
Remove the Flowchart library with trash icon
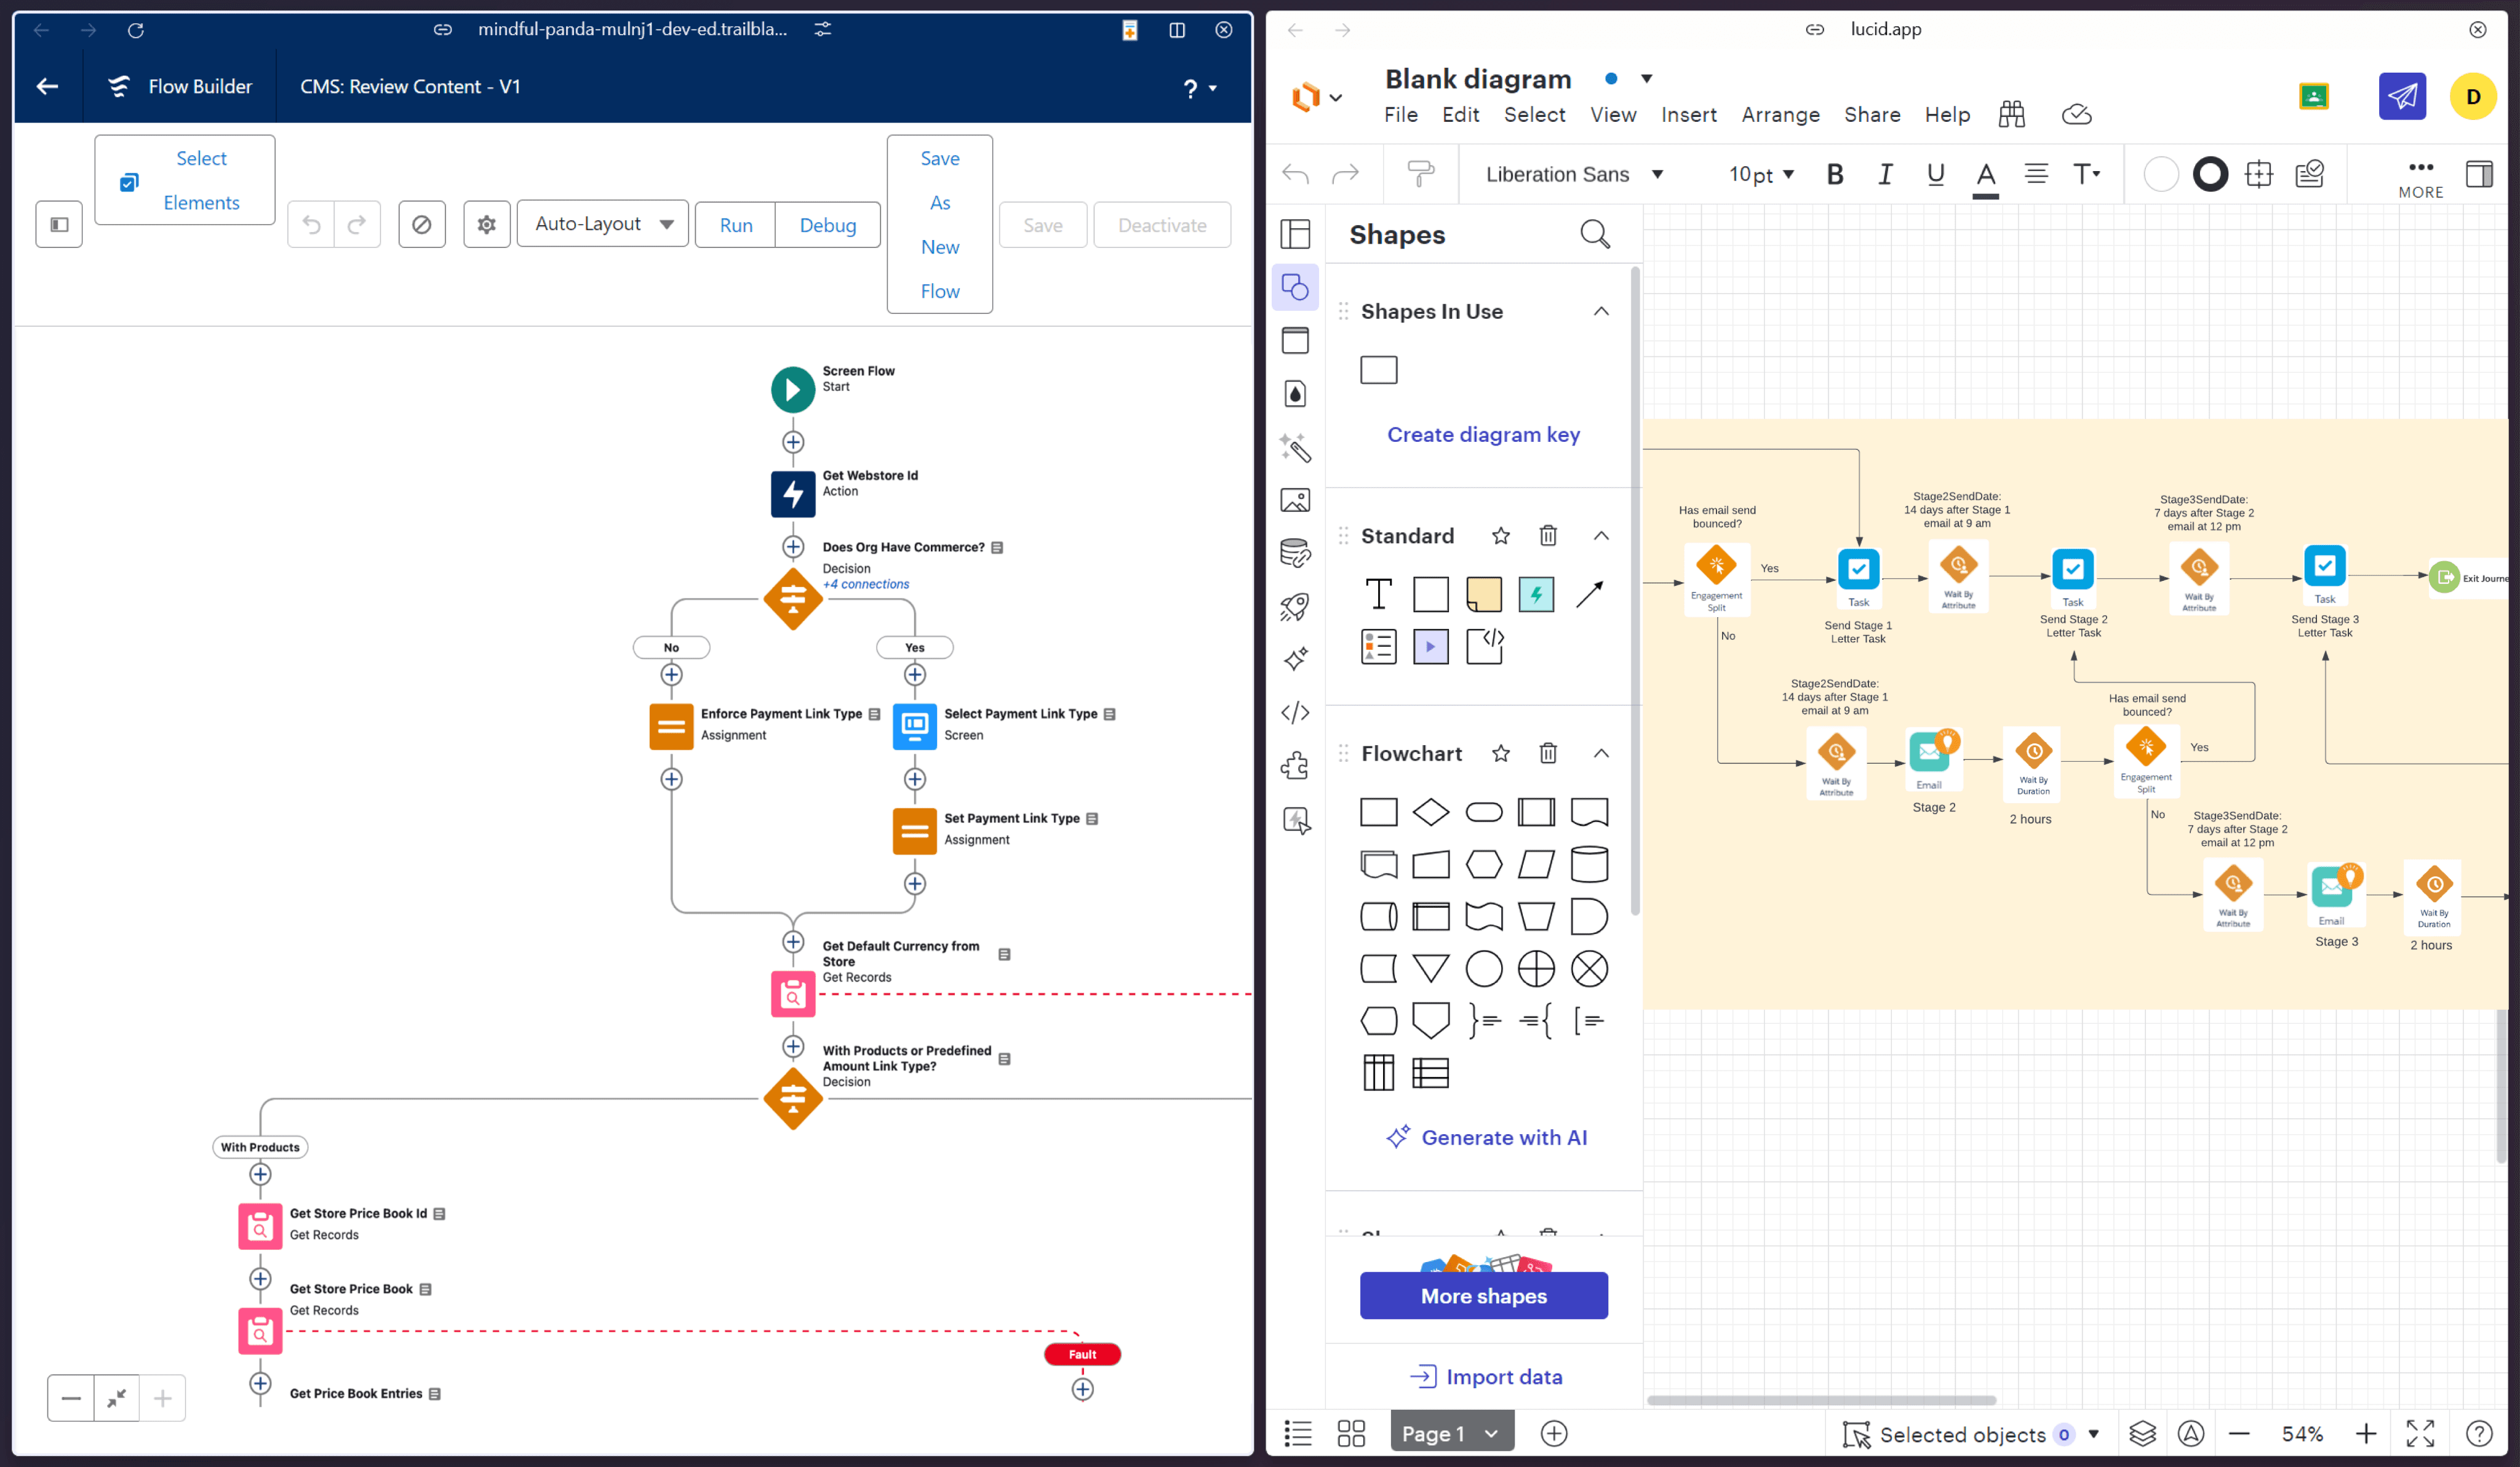pyautogui.click(x=1548, y=754)
